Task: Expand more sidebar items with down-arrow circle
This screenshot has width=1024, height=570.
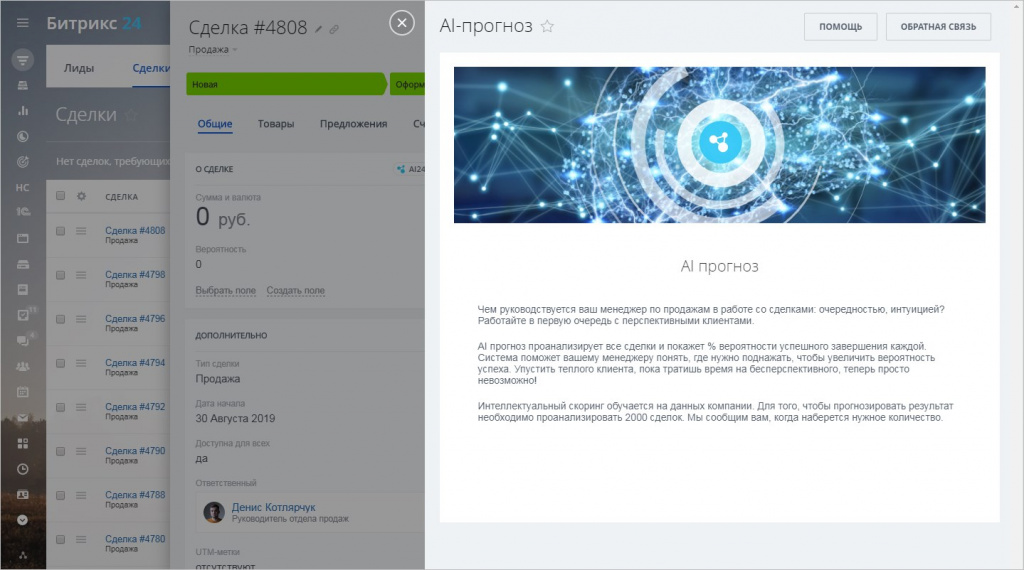Action: tap(22, 519)
